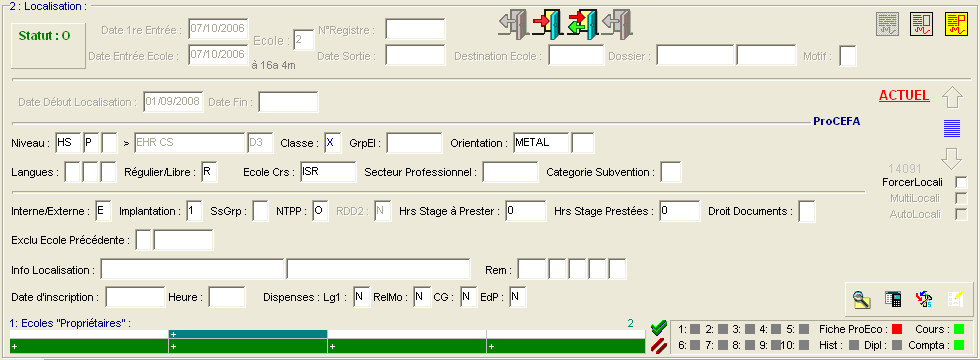980x360 pixels.
Task: Click the down arrow below the list icon
Action: pyautogui.click(x=952, y=159)
